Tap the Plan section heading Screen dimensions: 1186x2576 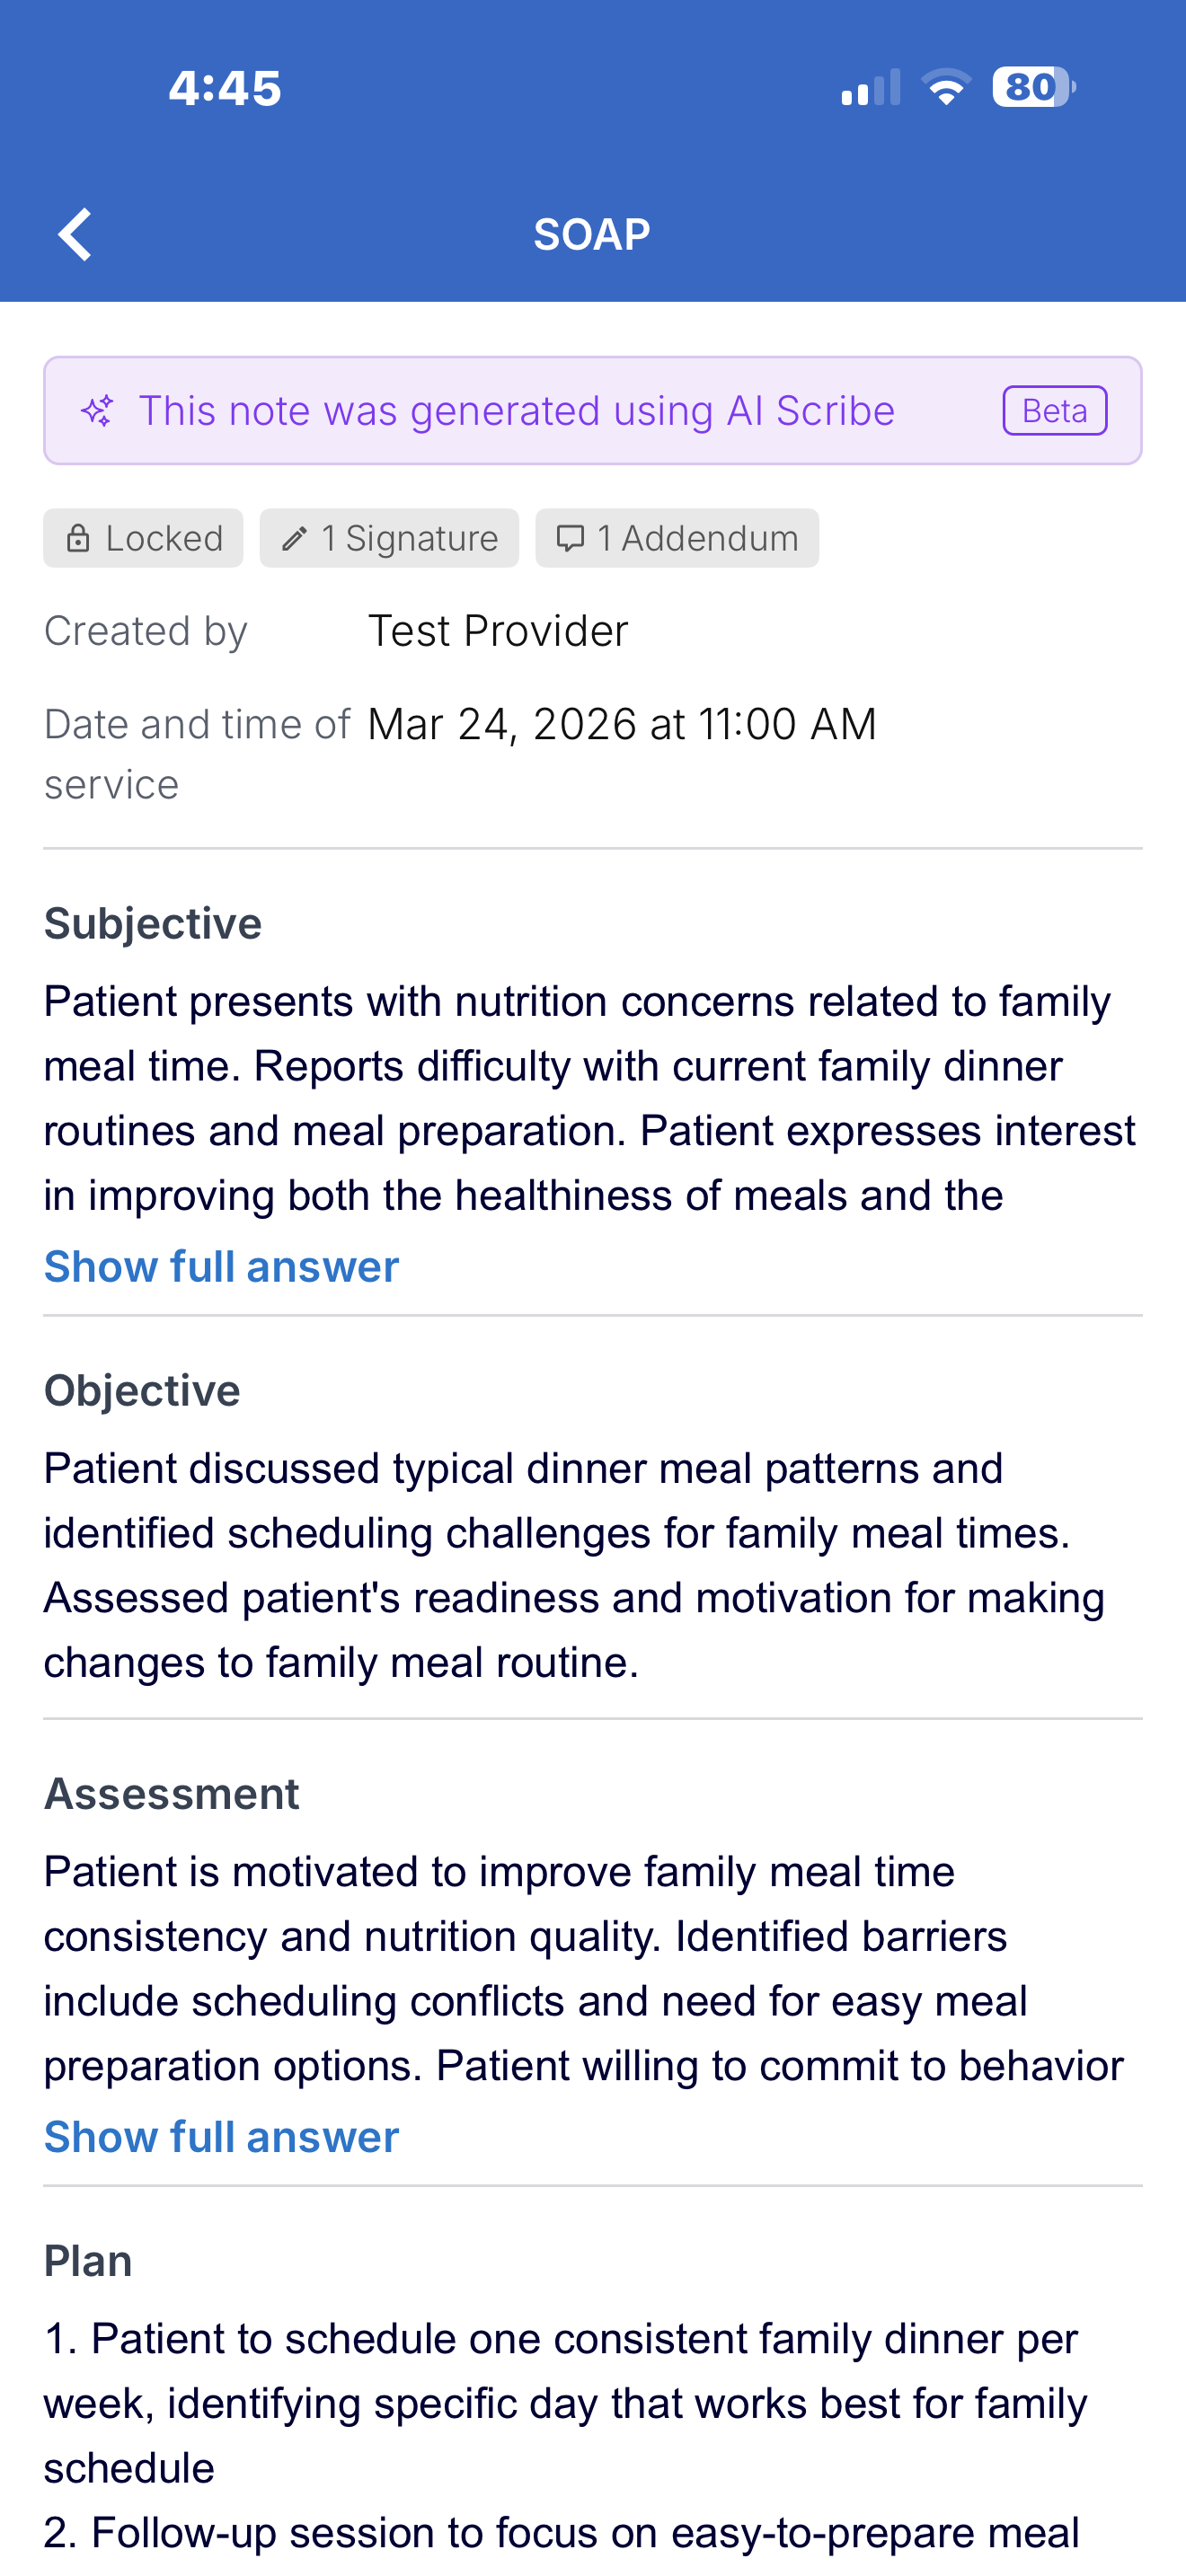click(x=88, y=2261)
